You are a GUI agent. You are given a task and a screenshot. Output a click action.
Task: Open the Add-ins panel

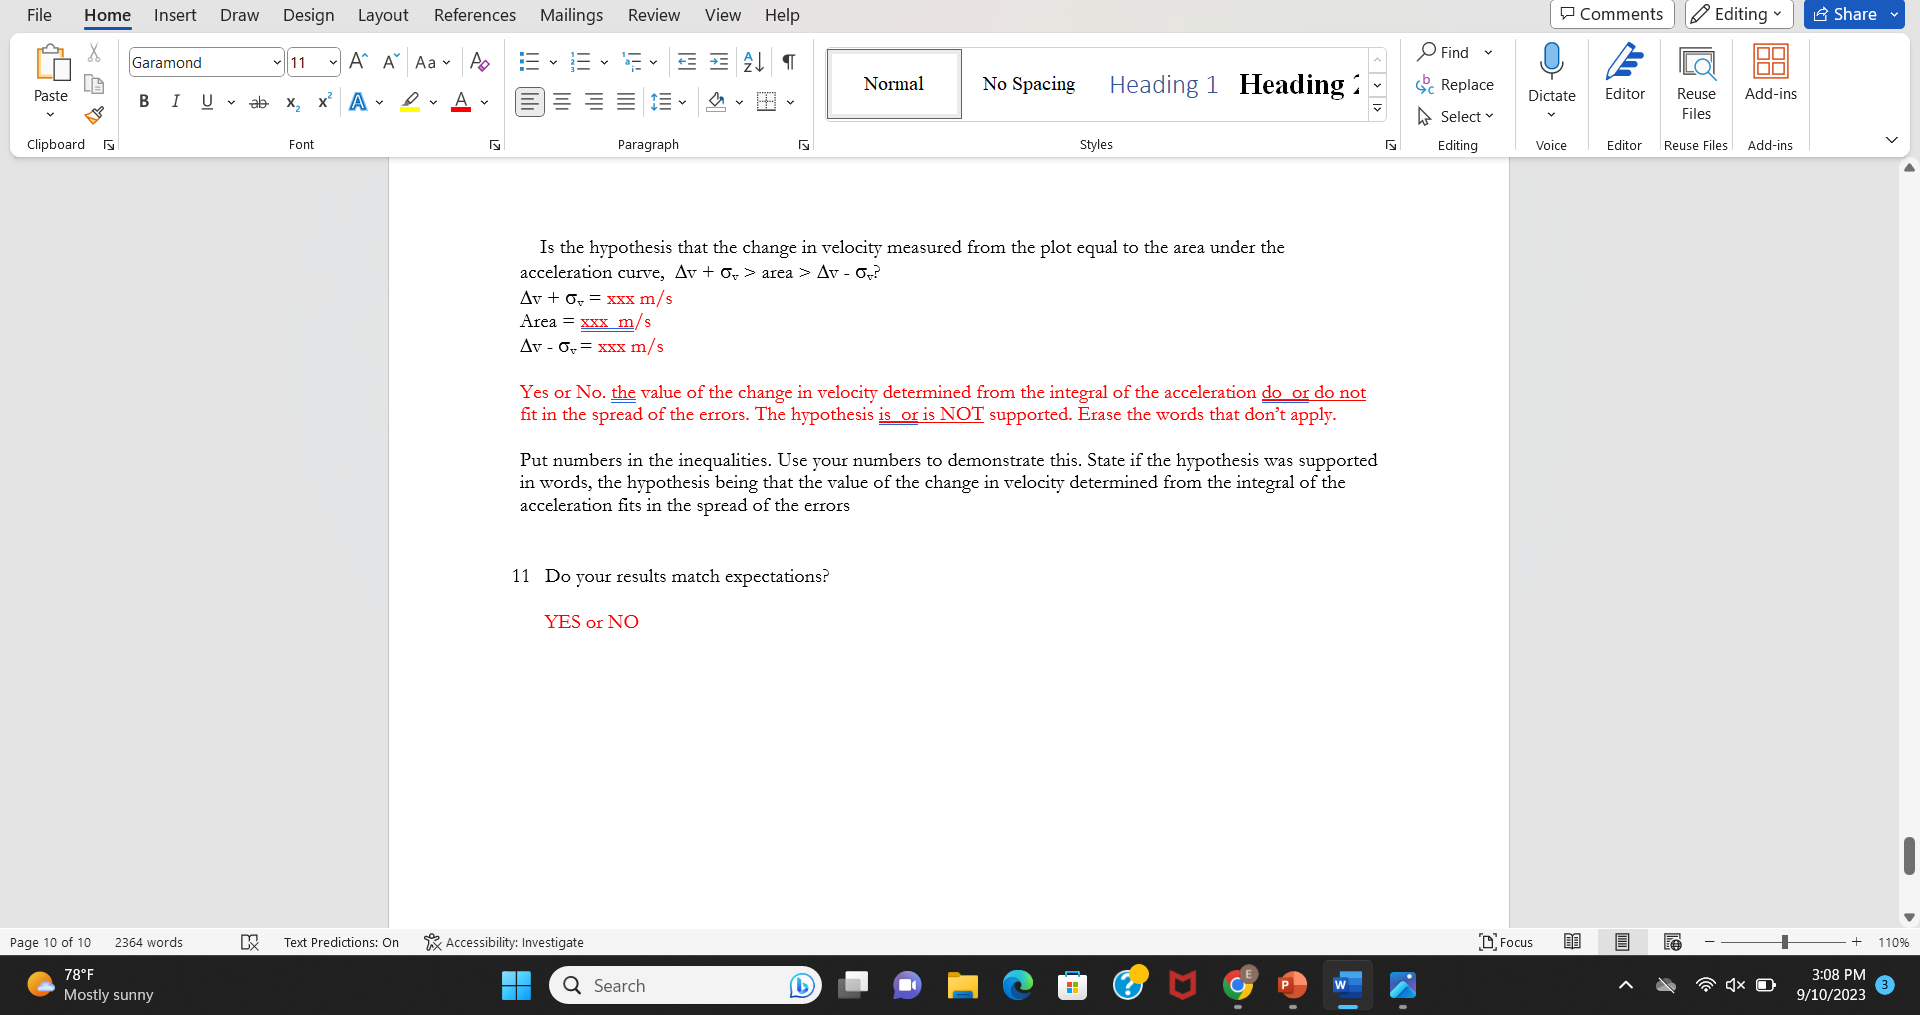pos(1770,73)
